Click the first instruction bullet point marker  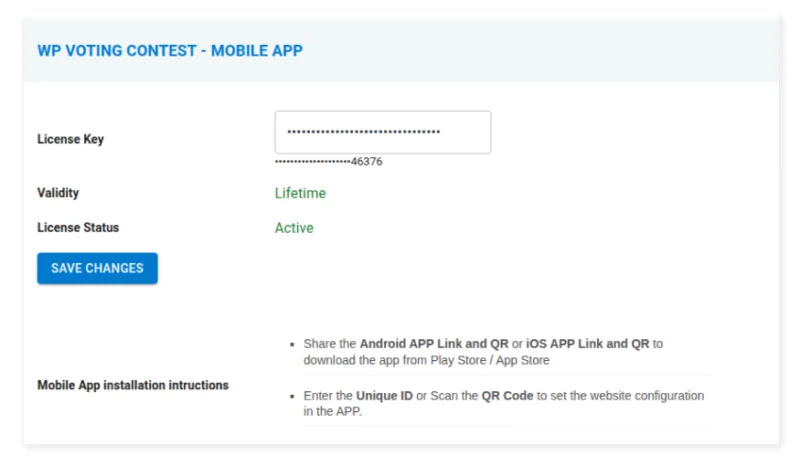point(289,344)
